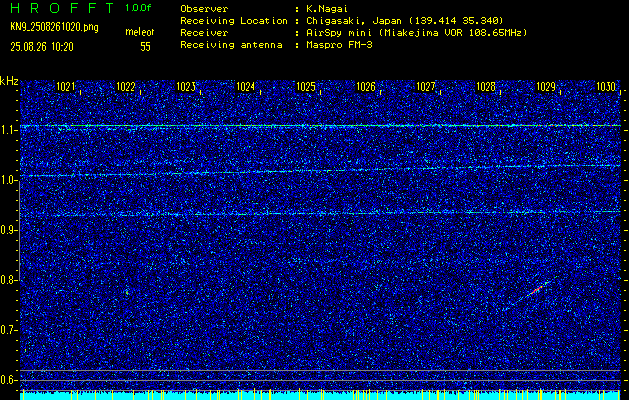Click the small echo spot below 1022
Screen dimensions: 629x400
pyautogui.click(x=127, y=293)
